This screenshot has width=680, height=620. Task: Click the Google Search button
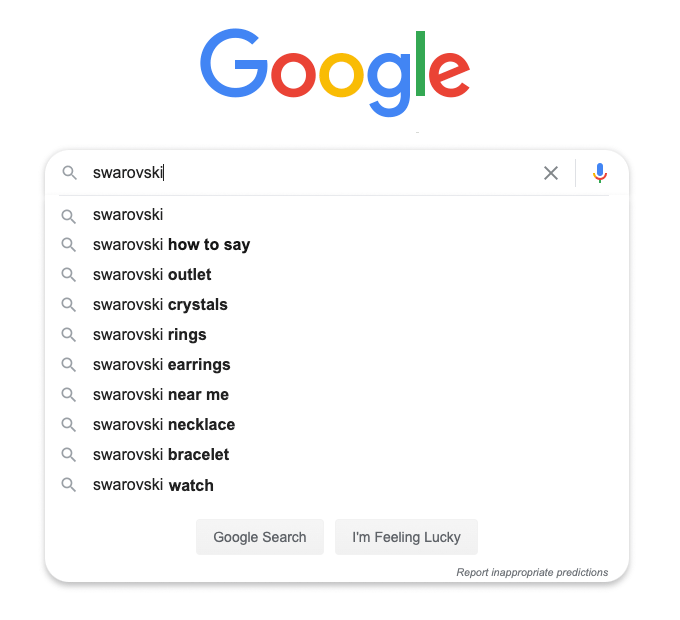click(260, 537)
